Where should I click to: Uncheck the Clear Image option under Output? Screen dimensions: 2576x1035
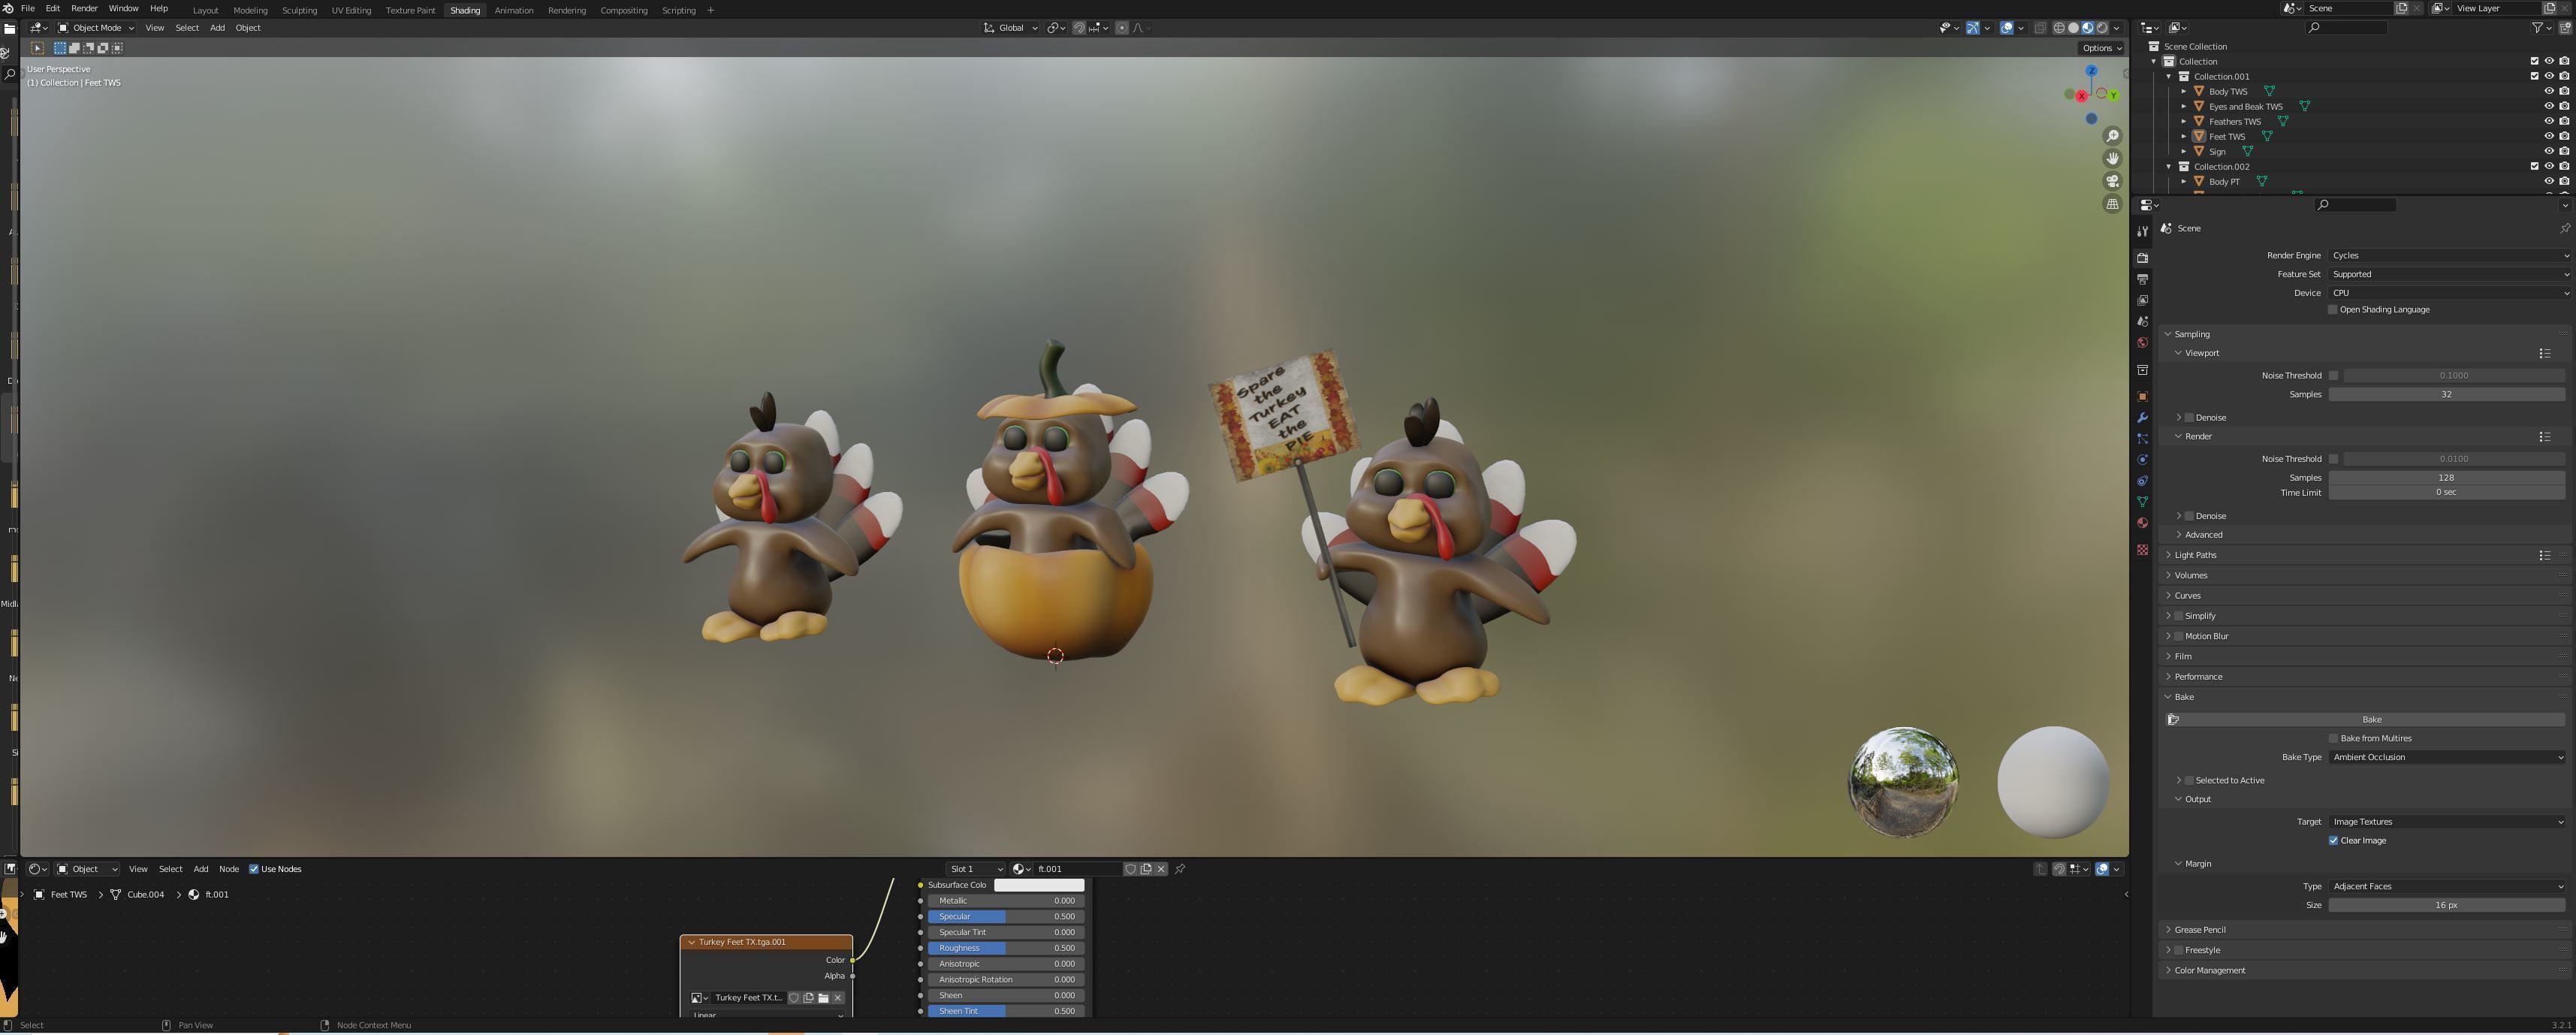[2335, 840]
